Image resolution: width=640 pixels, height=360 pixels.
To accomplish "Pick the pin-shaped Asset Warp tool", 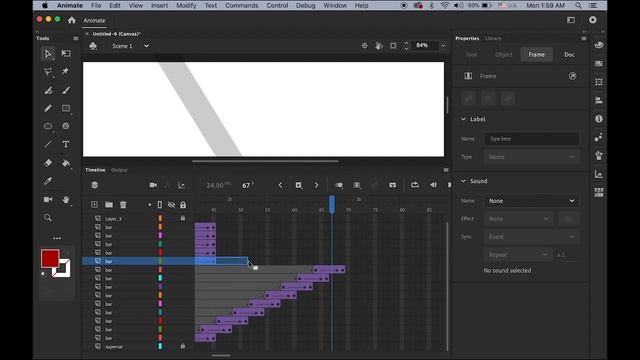I will coord(65,71).
